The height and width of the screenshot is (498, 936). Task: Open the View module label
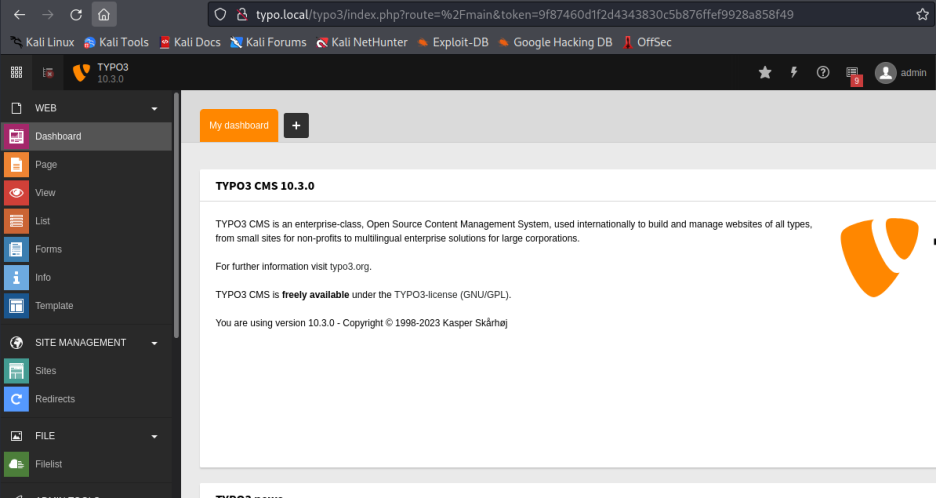[45, 192]
